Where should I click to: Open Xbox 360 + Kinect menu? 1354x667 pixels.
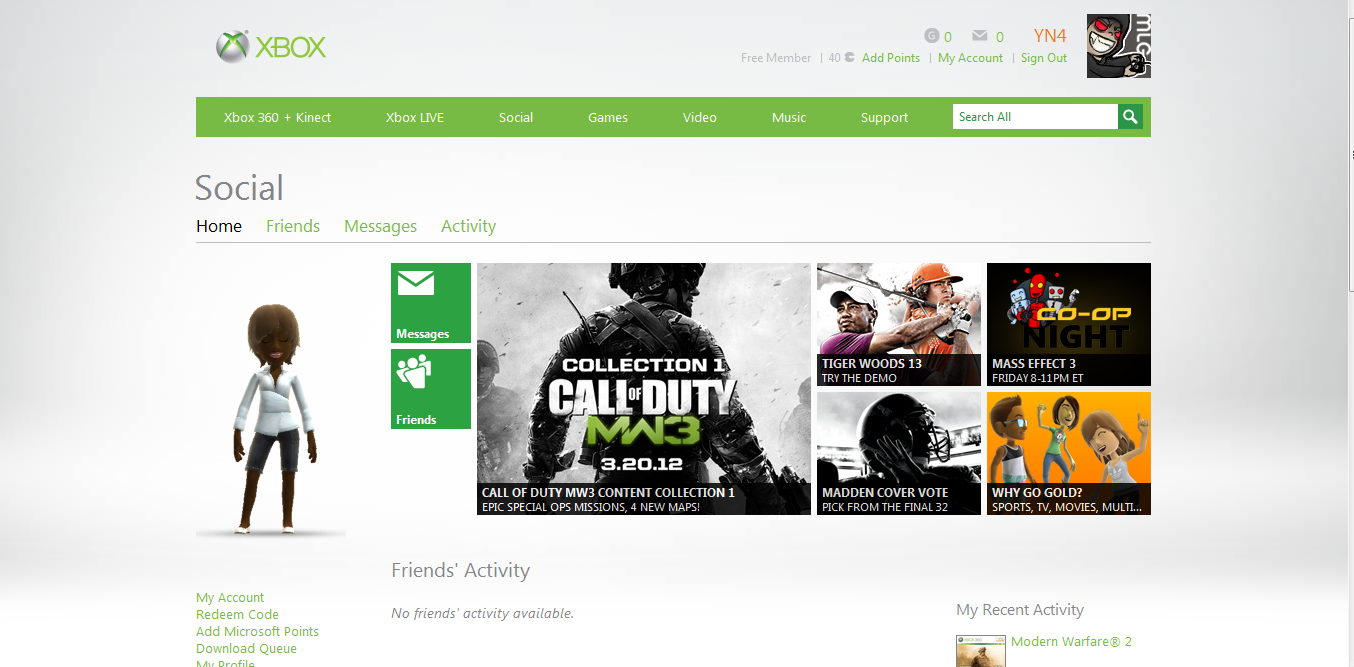pyautogui.click(x=277, y=117)
